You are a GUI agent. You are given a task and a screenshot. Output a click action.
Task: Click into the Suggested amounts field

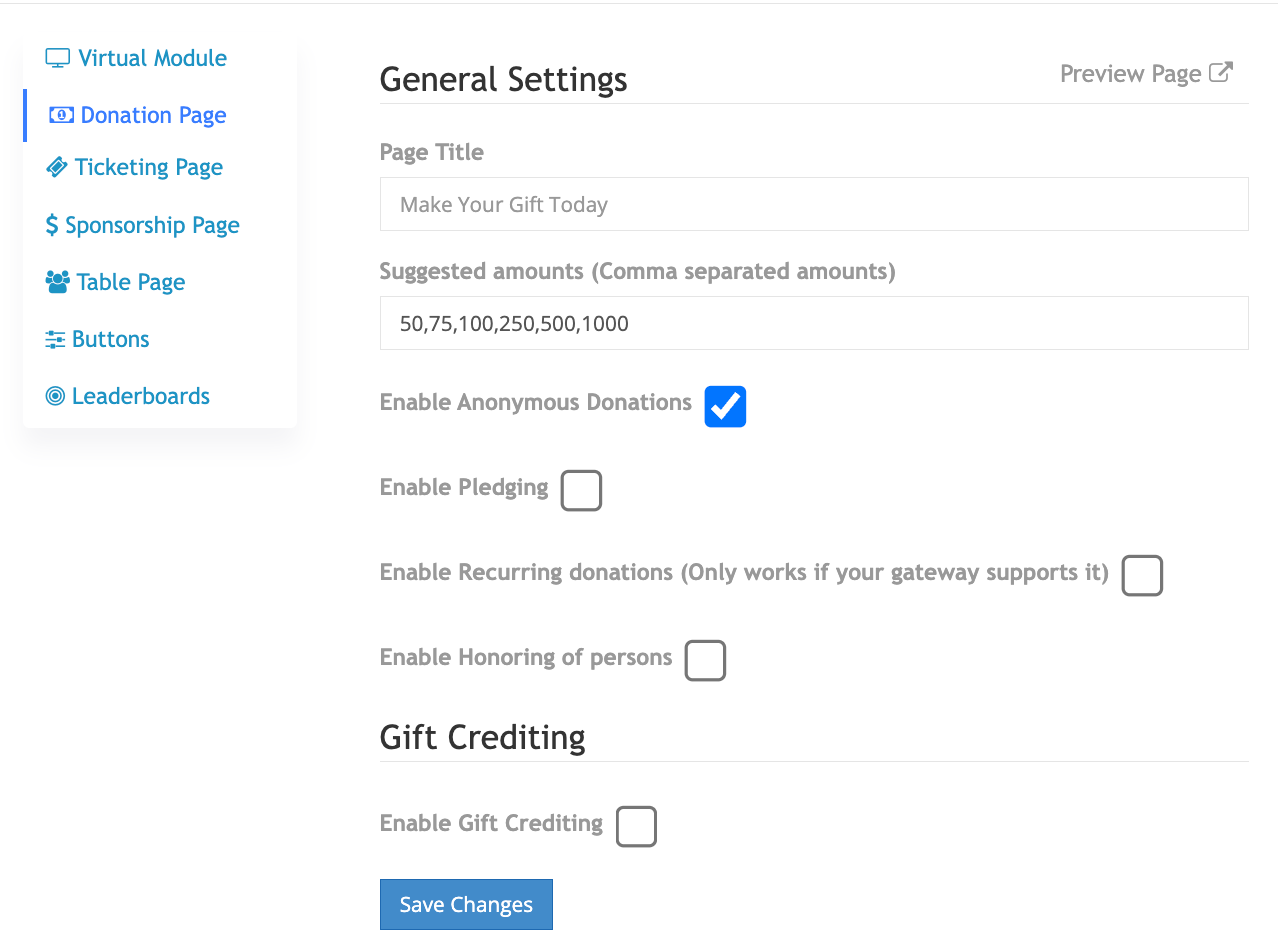pyautogui.click(x=814, y=323)
